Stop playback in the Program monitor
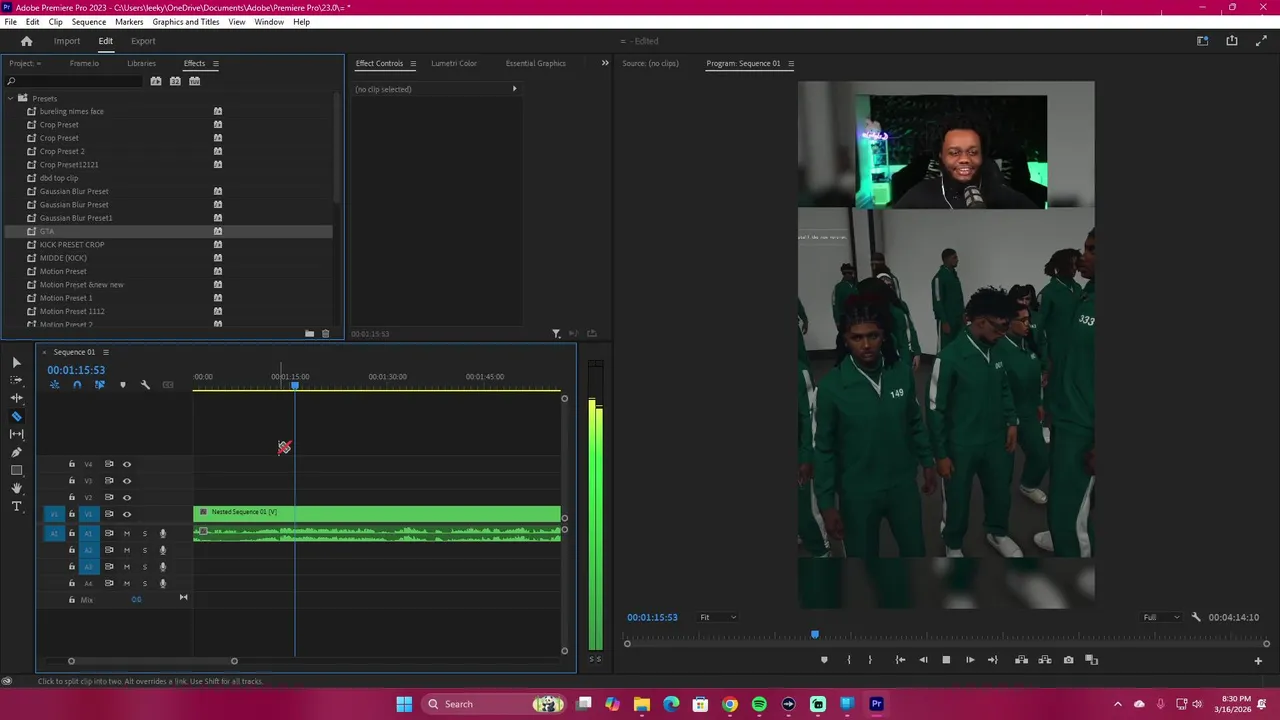This screenshot has width=1280, height=720. [946, 660]
